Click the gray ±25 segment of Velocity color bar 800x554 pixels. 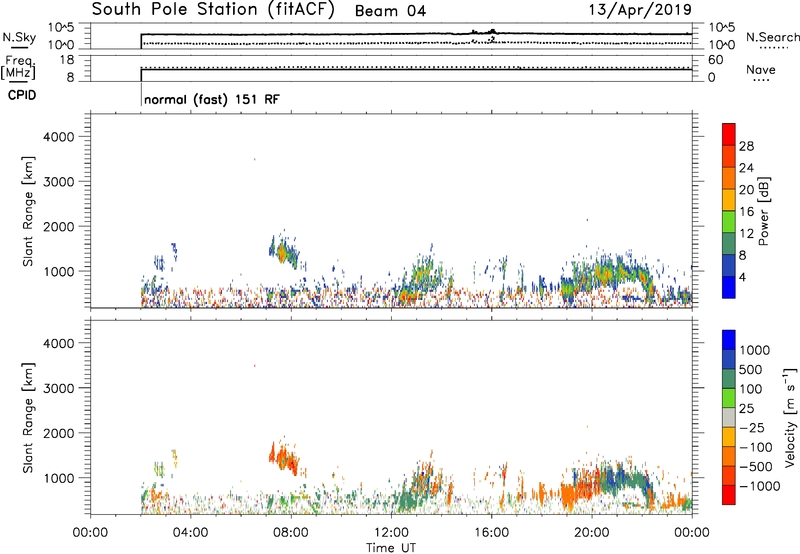[x=729, y=417]
